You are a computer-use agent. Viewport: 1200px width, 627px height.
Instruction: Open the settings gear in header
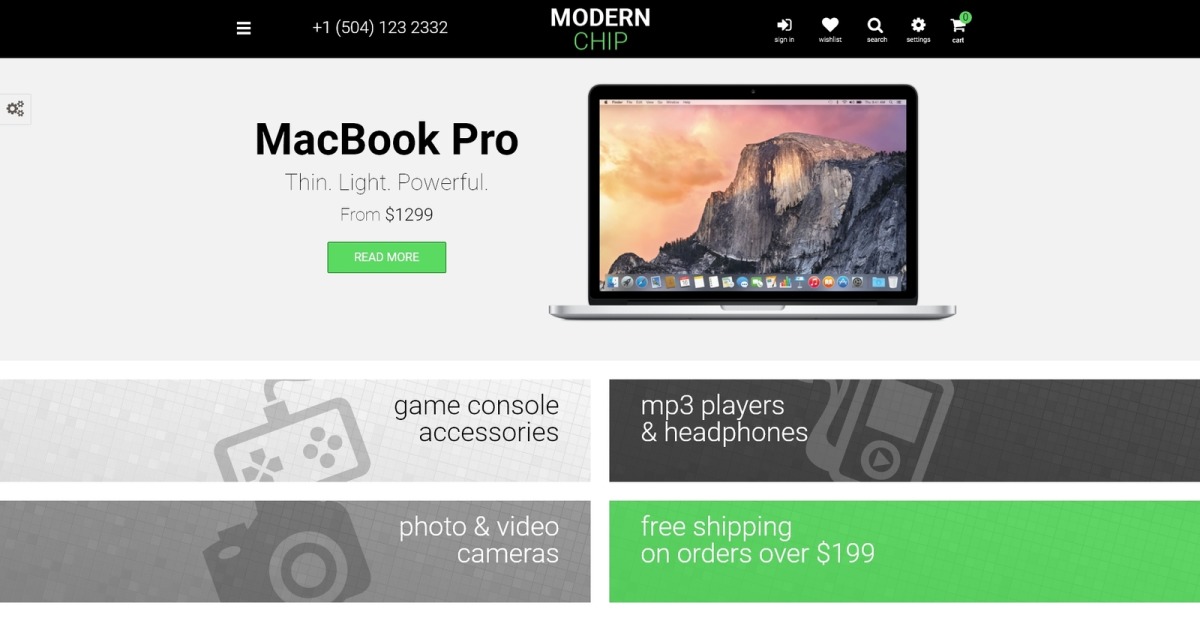(x=918, y=25)
